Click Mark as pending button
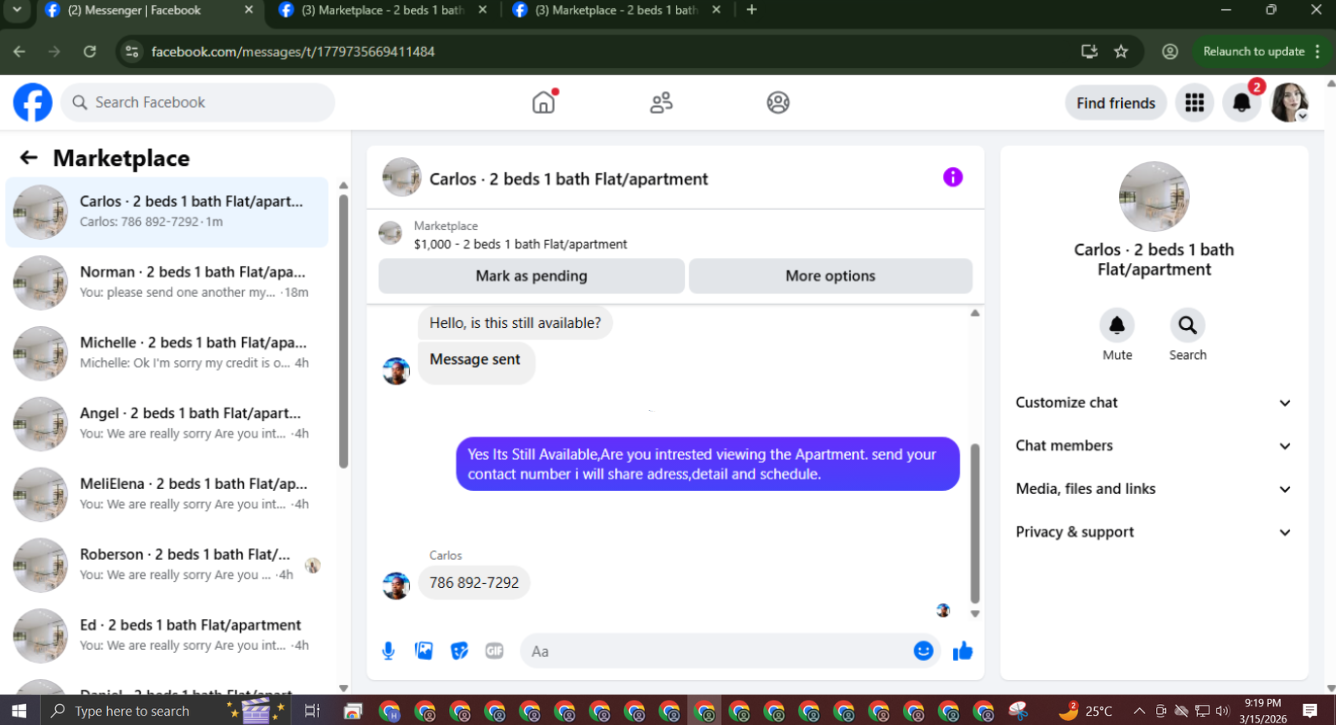The width and height of the screenshot is (1336, 725). (532, 276)
